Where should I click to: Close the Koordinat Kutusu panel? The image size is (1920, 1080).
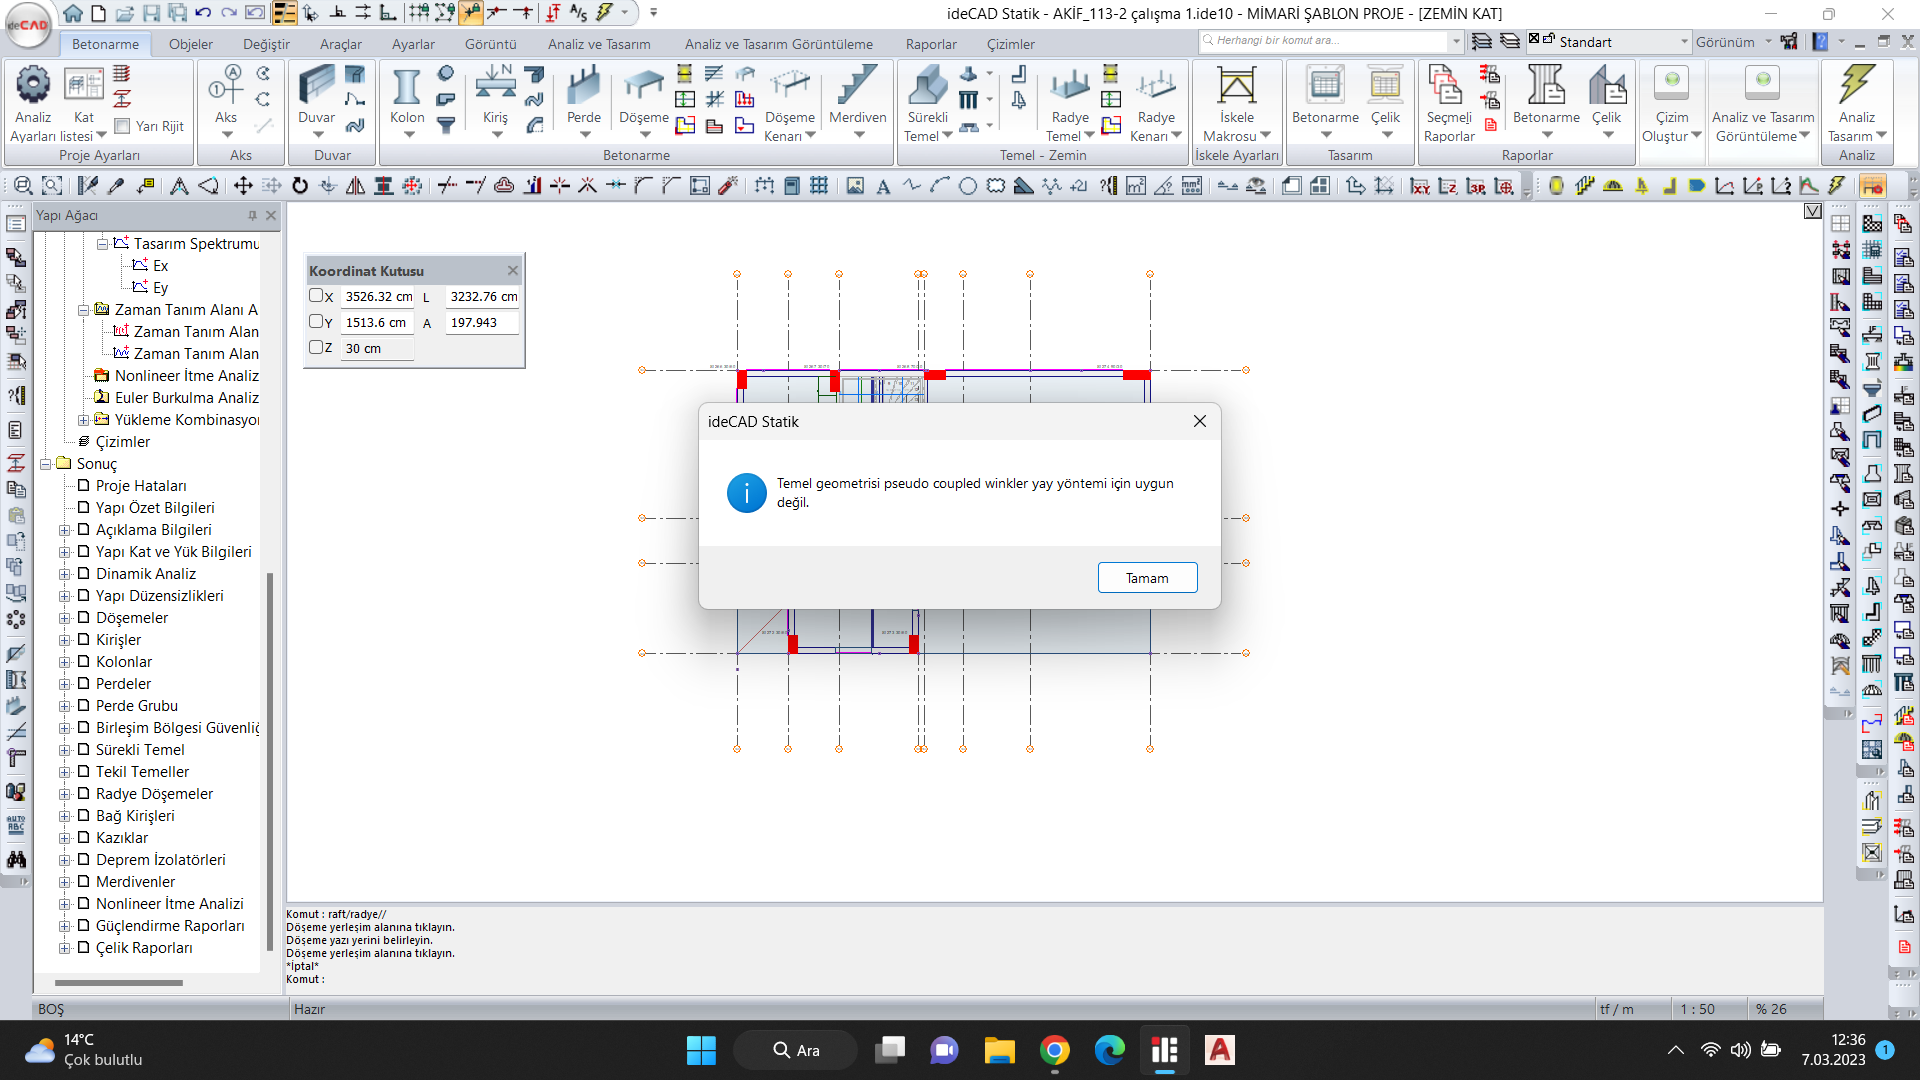513,270
